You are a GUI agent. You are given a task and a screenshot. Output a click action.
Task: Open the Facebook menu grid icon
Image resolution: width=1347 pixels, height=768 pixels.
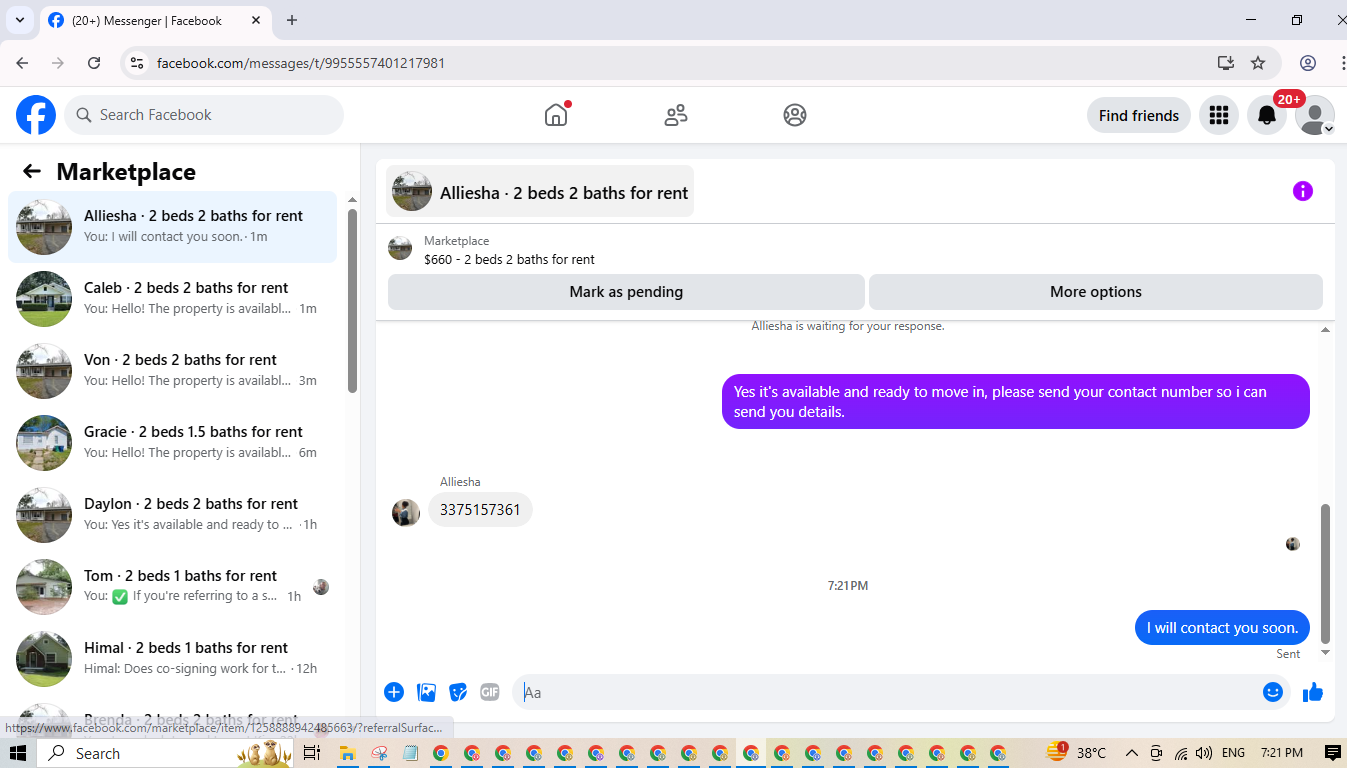pyautogui.click(x=1218, y=115)
